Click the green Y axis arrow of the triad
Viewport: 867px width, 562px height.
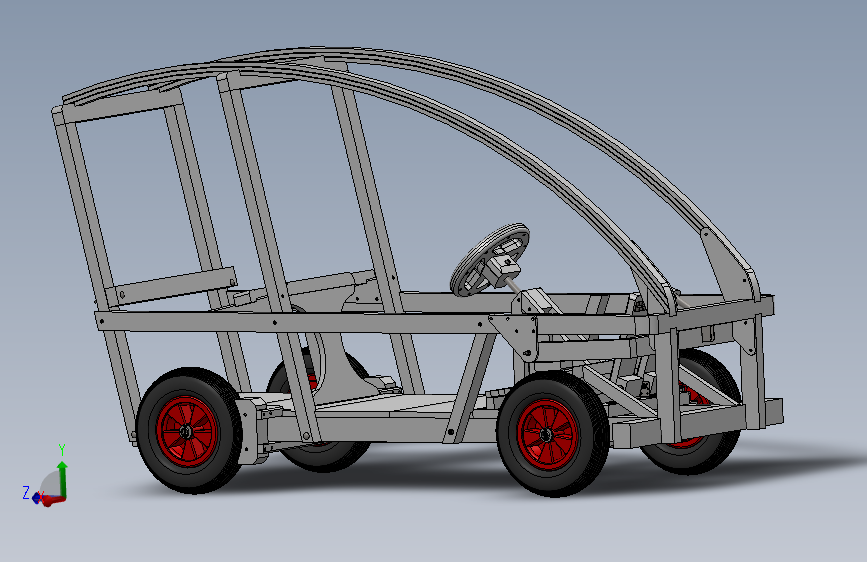(62, 478)
